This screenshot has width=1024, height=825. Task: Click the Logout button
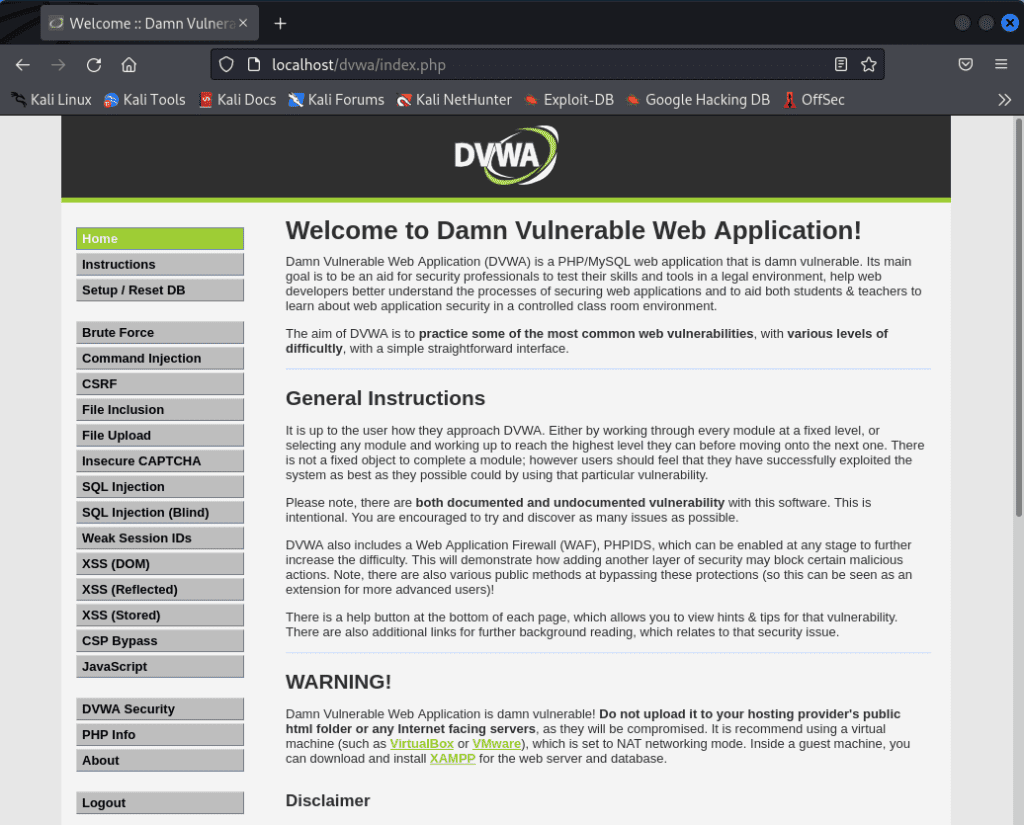(160, 803)
